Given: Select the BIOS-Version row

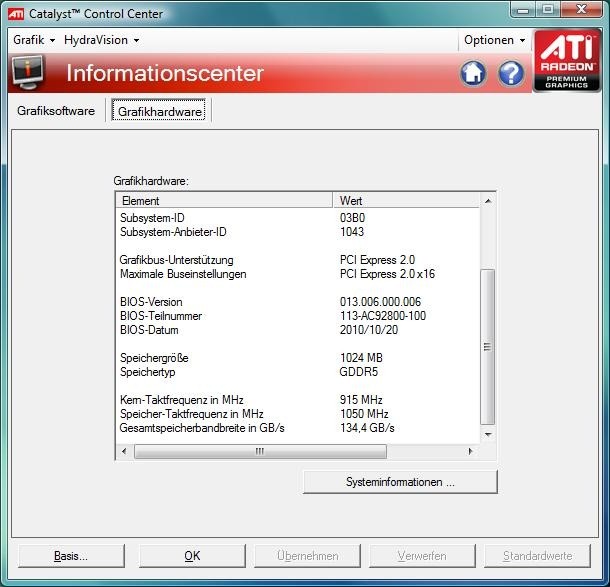Looking at the screenshot, I should (298, 302).
